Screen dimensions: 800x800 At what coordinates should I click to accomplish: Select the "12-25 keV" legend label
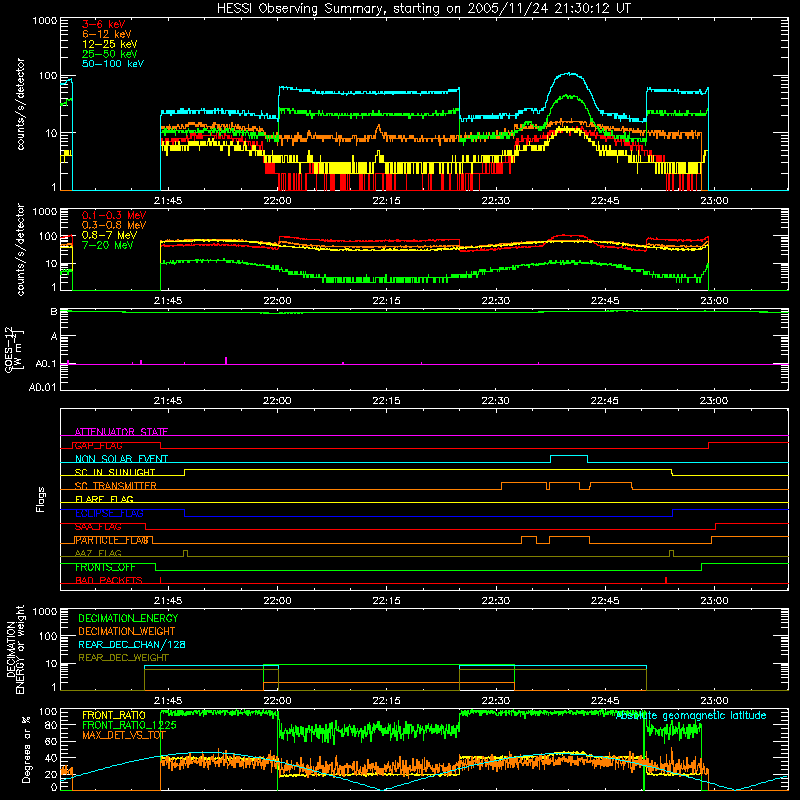click(x=110, y=44)
